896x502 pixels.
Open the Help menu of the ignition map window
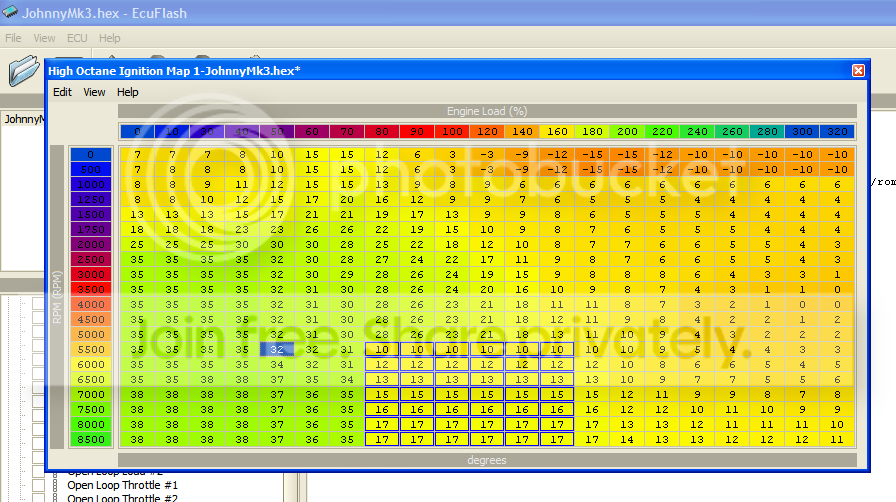tap(127, 92)
